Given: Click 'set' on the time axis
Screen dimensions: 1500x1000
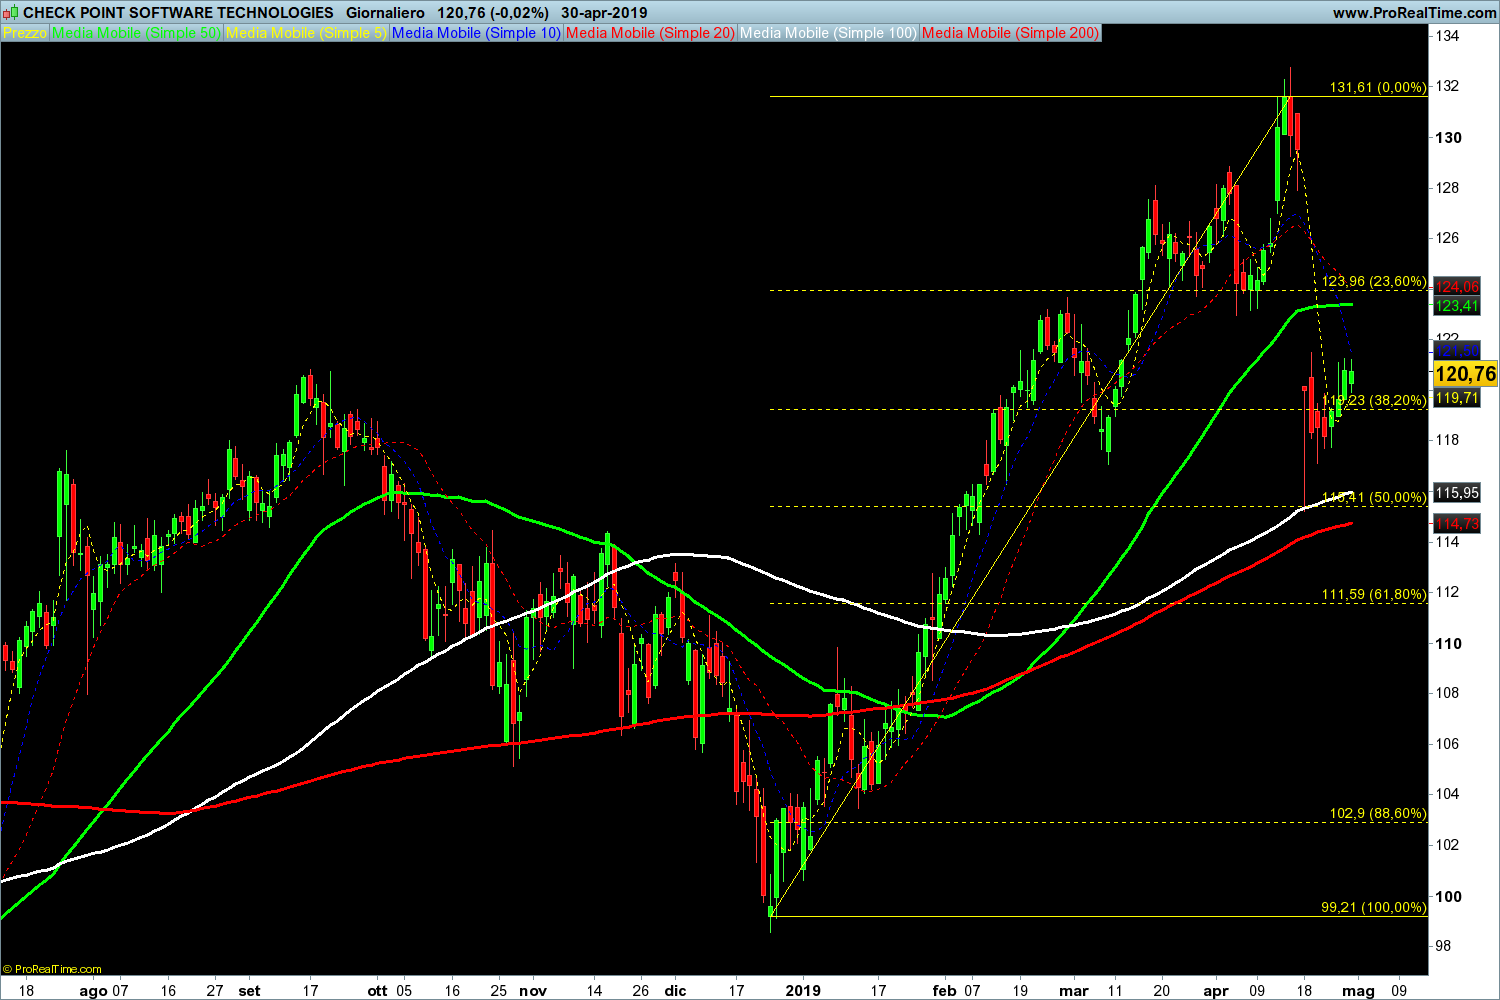Looking at the screenshot, I should 250,991.
